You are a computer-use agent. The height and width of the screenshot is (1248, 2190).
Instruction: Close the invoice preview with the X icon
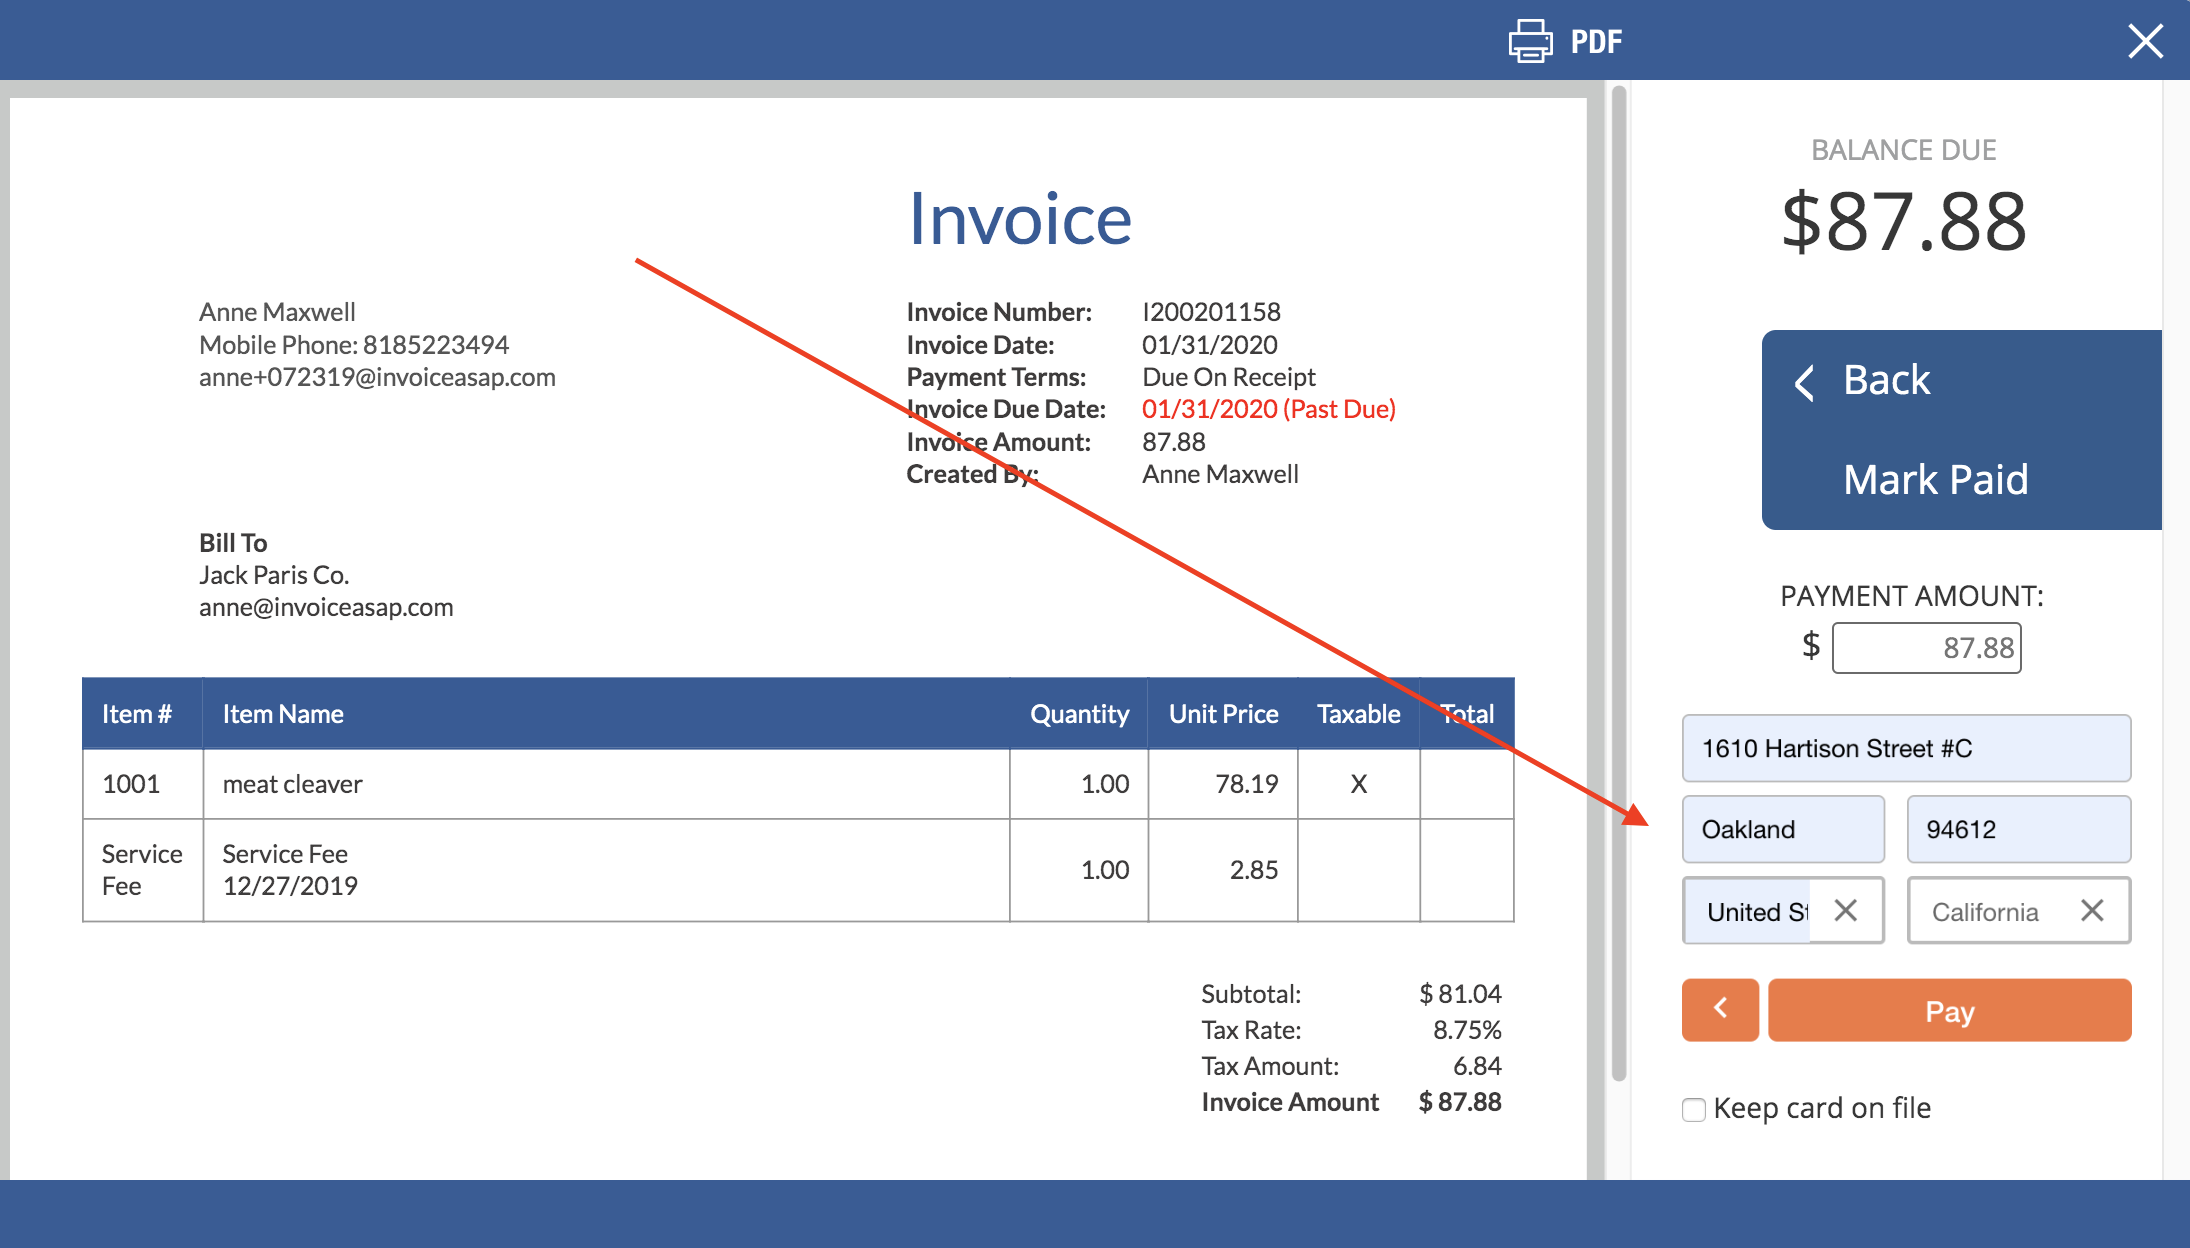tap(2146, 41)
